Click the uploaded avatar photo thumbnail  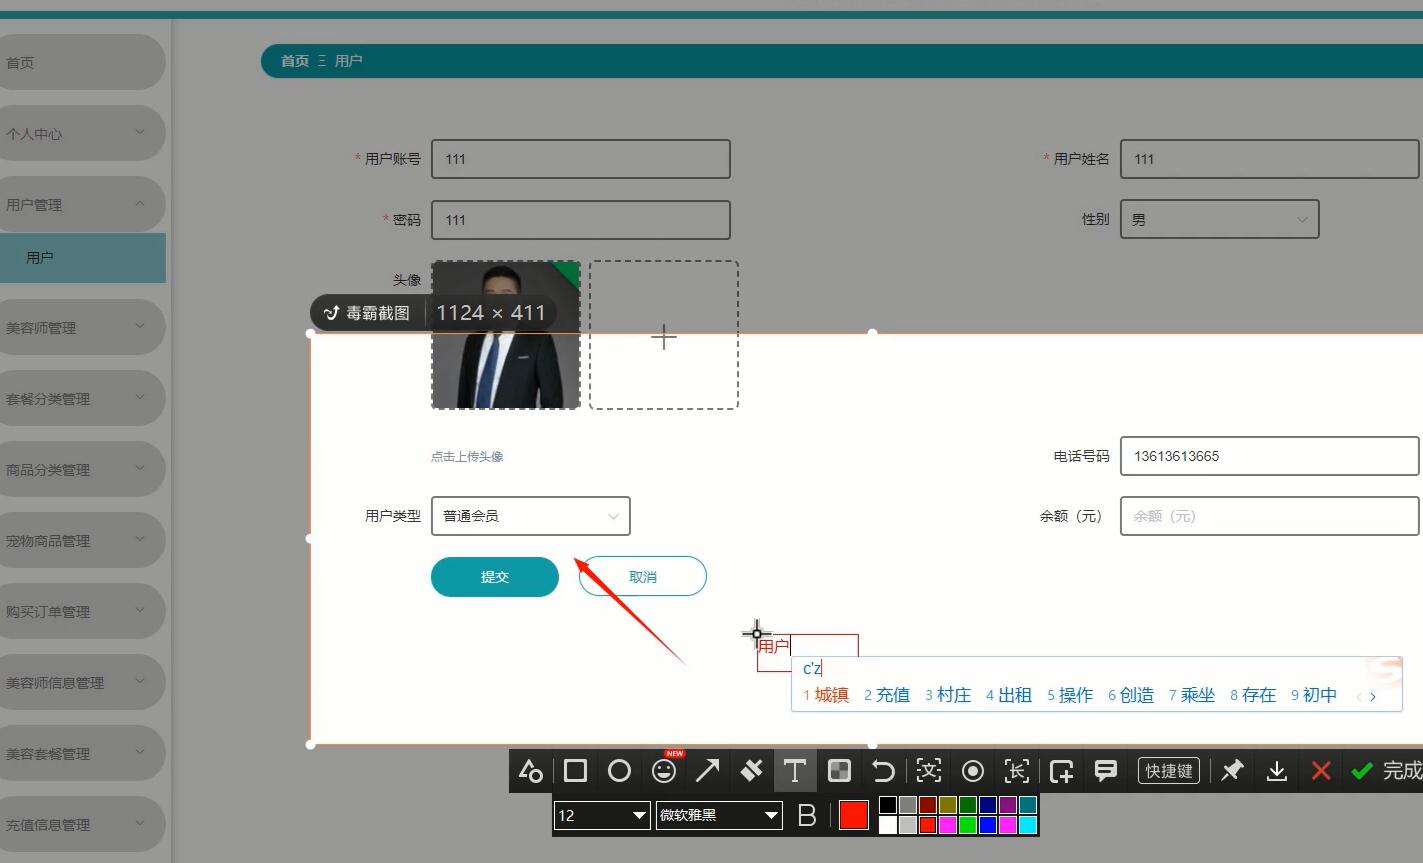506,335
